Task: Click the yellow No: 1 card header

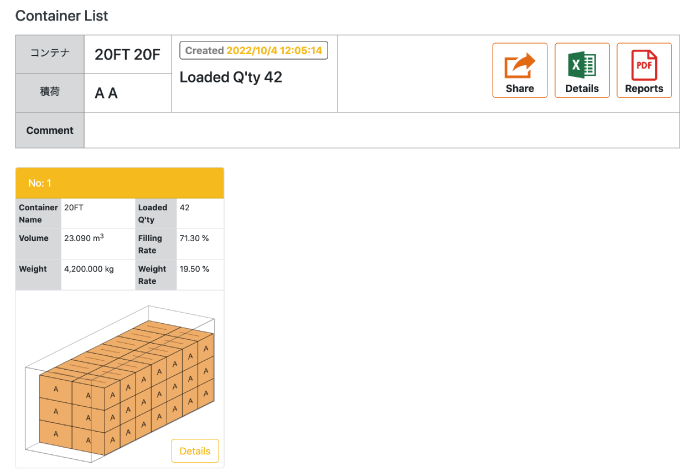Action: coord(120,183)
